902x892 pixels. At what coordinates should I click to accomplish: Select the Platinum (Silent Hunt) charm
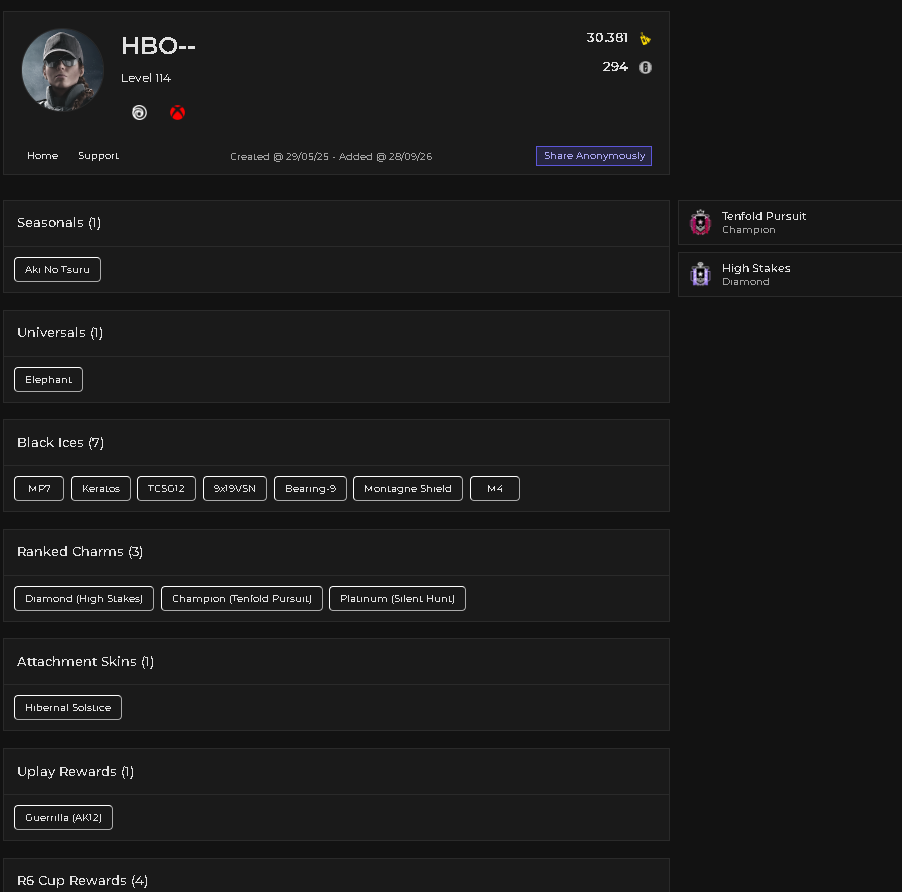398,599
